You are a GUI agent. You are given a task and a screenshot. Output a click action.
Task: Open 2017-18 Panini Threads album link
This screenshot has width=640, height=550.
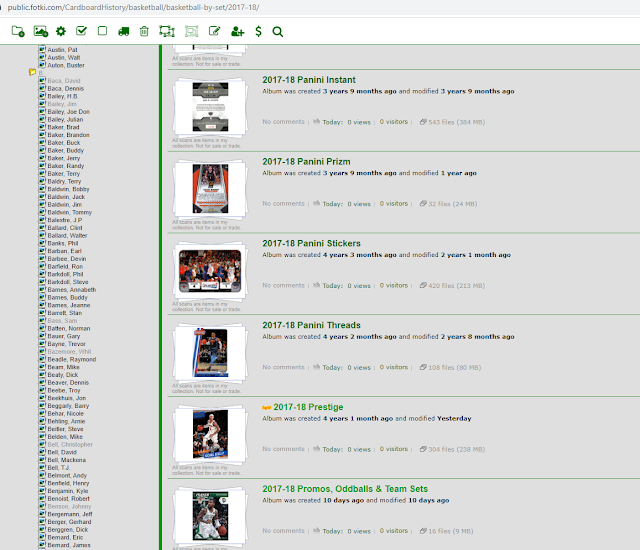(x=311, y=325)
